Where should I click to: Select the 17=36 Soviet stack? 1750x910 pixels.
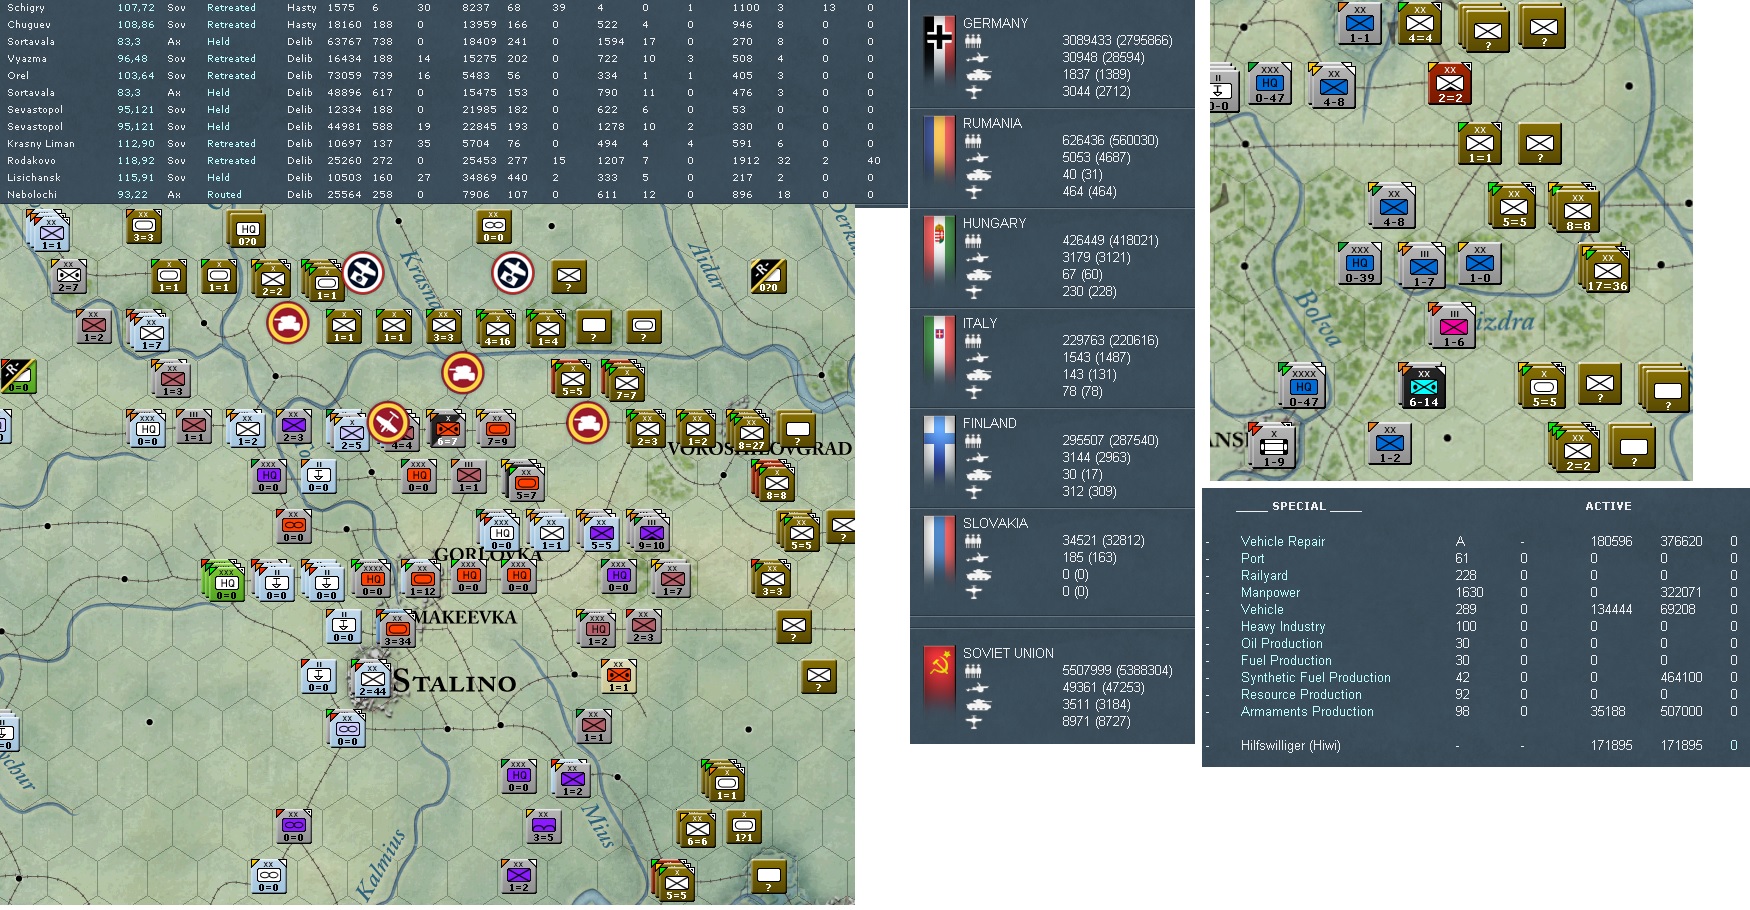(x=1606, y=269)
